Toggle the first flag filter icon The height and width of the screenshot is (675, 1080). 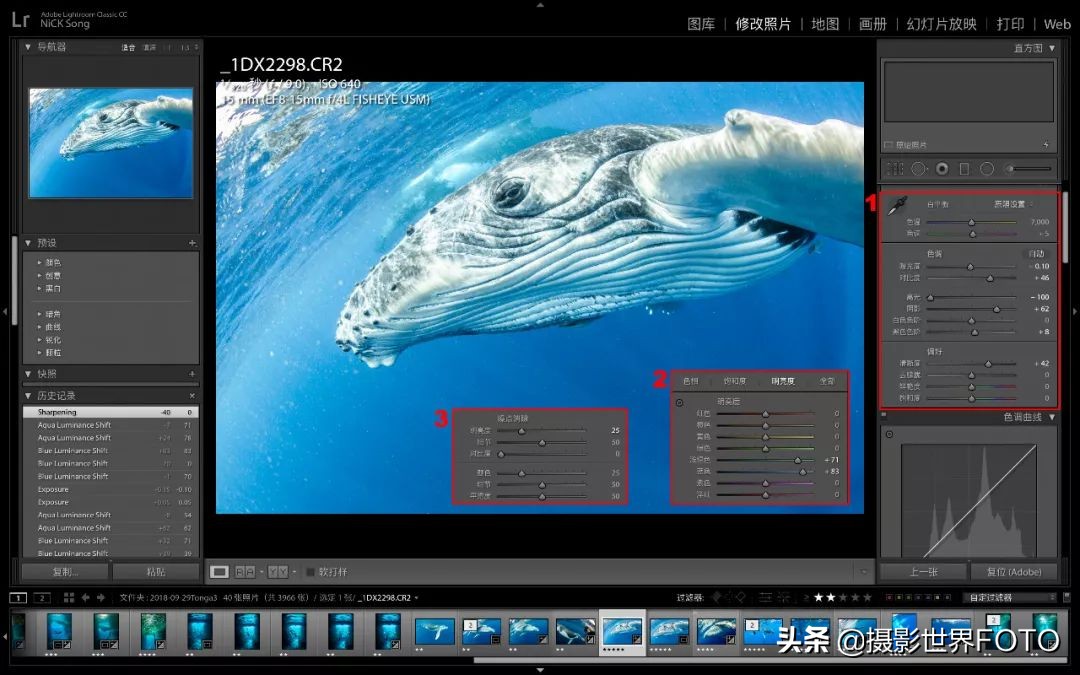coord(717,597)
